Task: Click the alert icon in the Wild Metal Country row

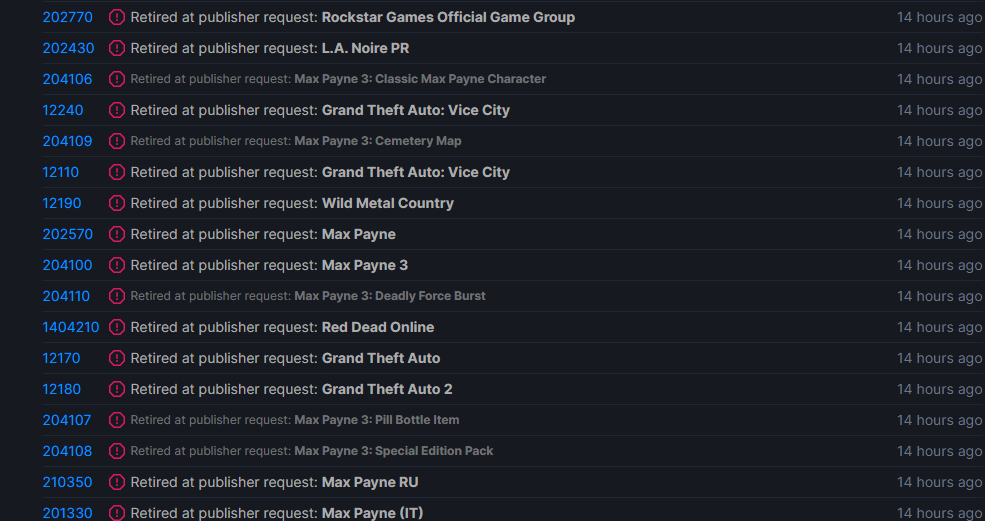Action: (117, 203)
